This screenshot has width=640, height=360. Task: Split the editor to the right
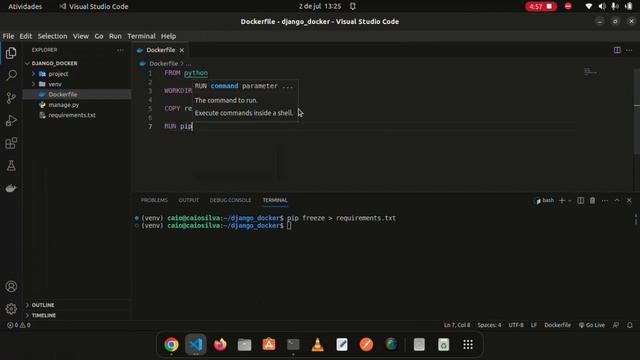[617, 50]
